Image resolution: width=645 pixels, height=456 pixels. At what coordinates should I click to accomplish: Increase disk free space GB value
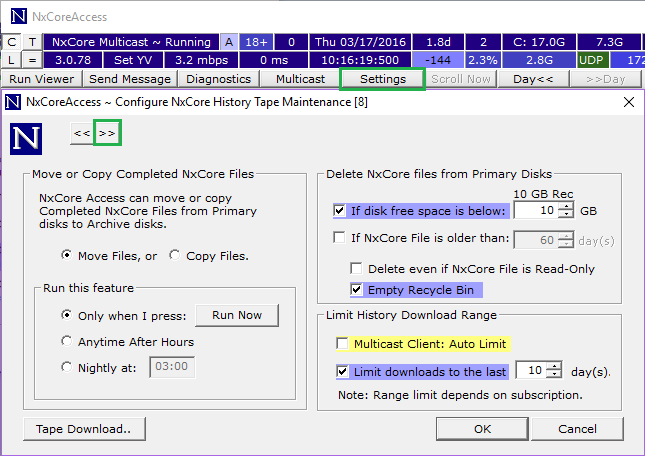tap(567, 207)
